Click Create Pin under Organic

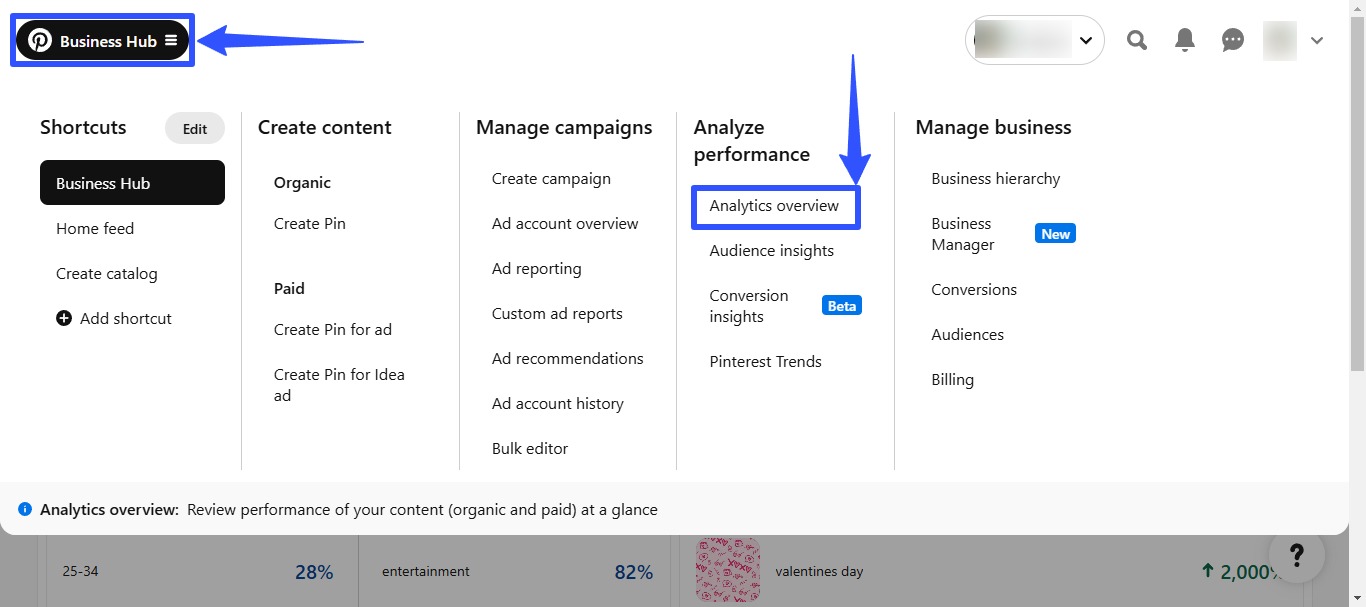click(x=309, y=223)
